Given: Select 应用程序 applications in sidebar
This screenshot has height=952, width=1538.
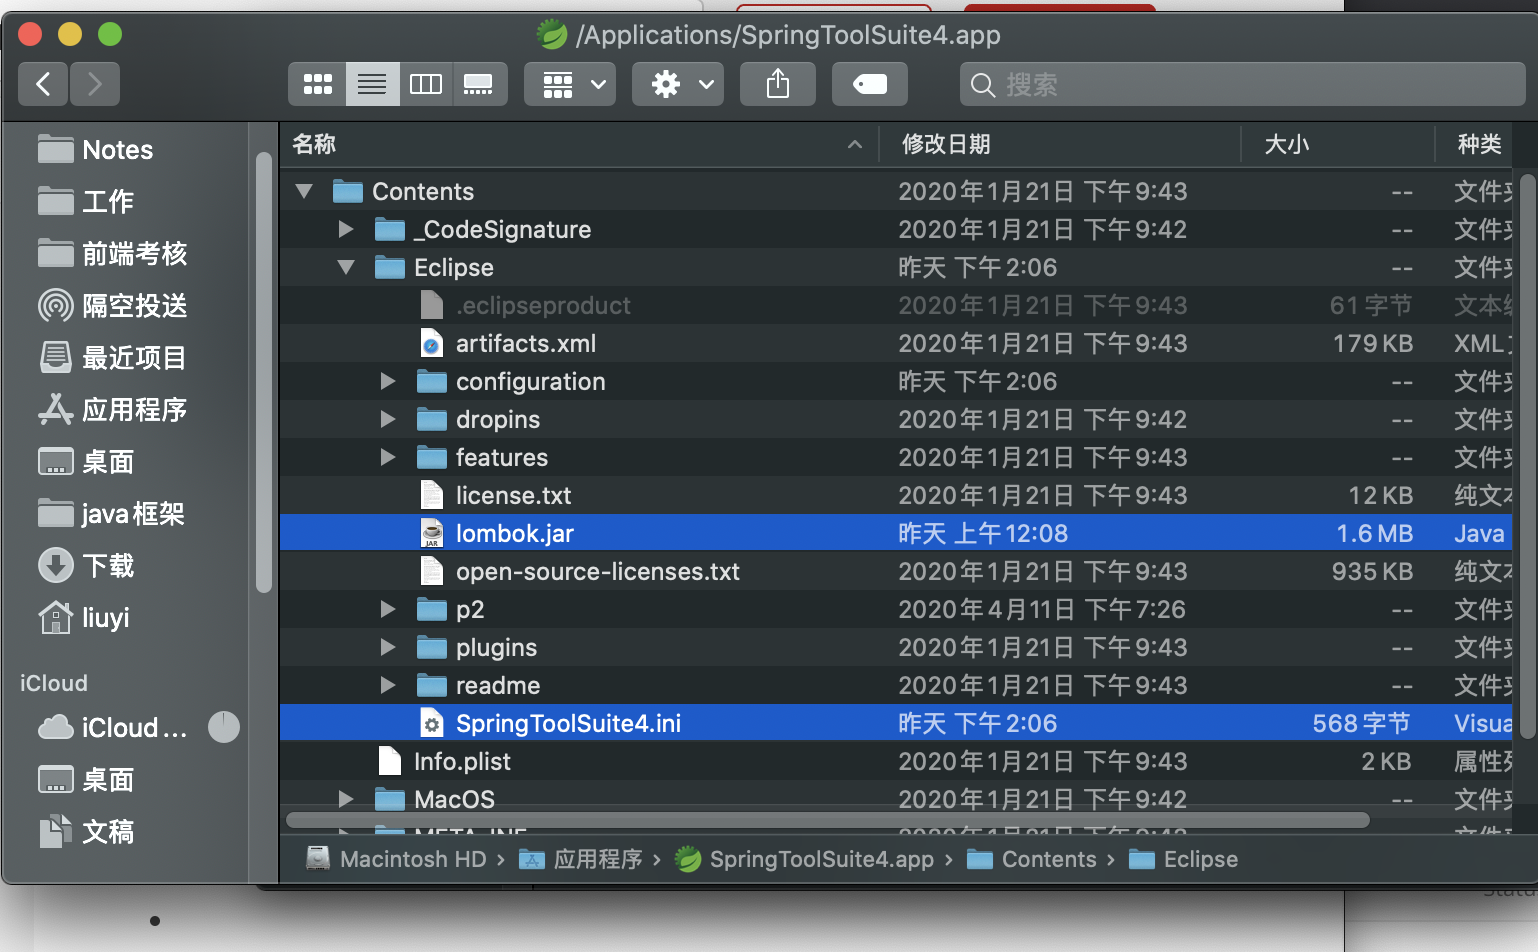Looking at the screenshot, I should 112,410.
